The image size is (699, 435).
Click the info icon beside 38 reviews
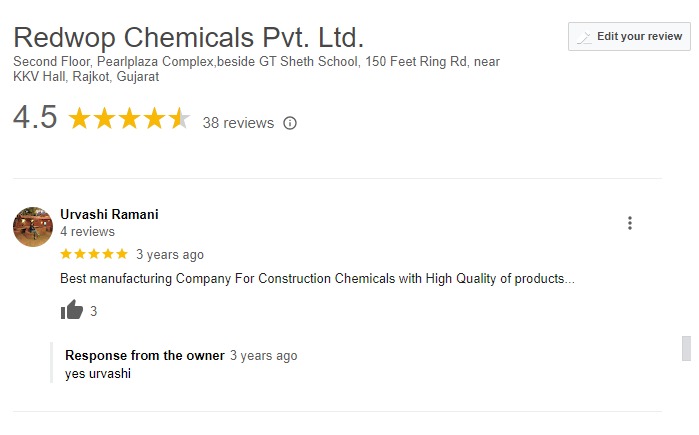click(x=290, y=123)
